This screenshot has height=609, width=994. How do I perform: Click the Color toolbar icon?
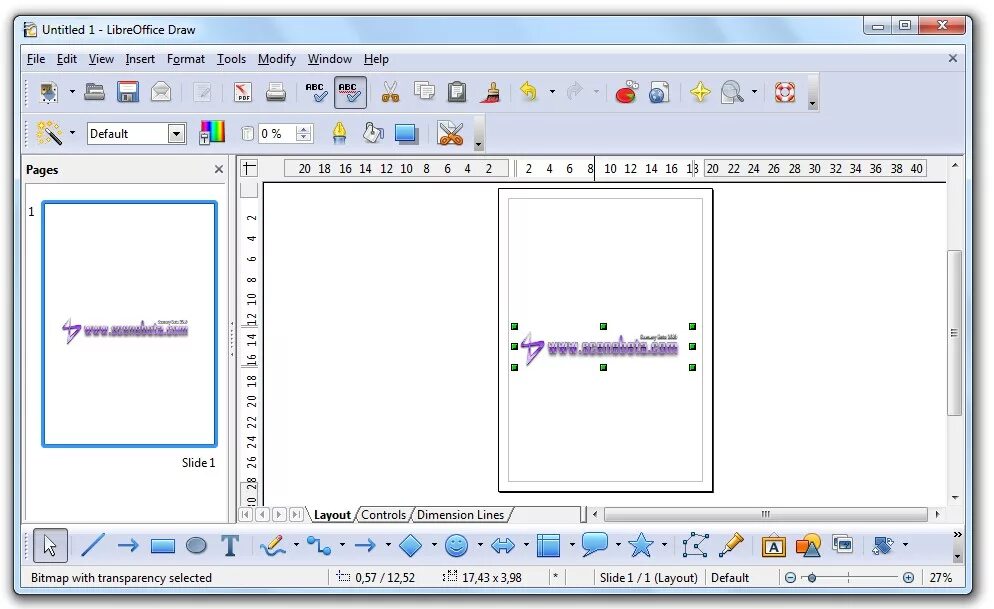212,133
